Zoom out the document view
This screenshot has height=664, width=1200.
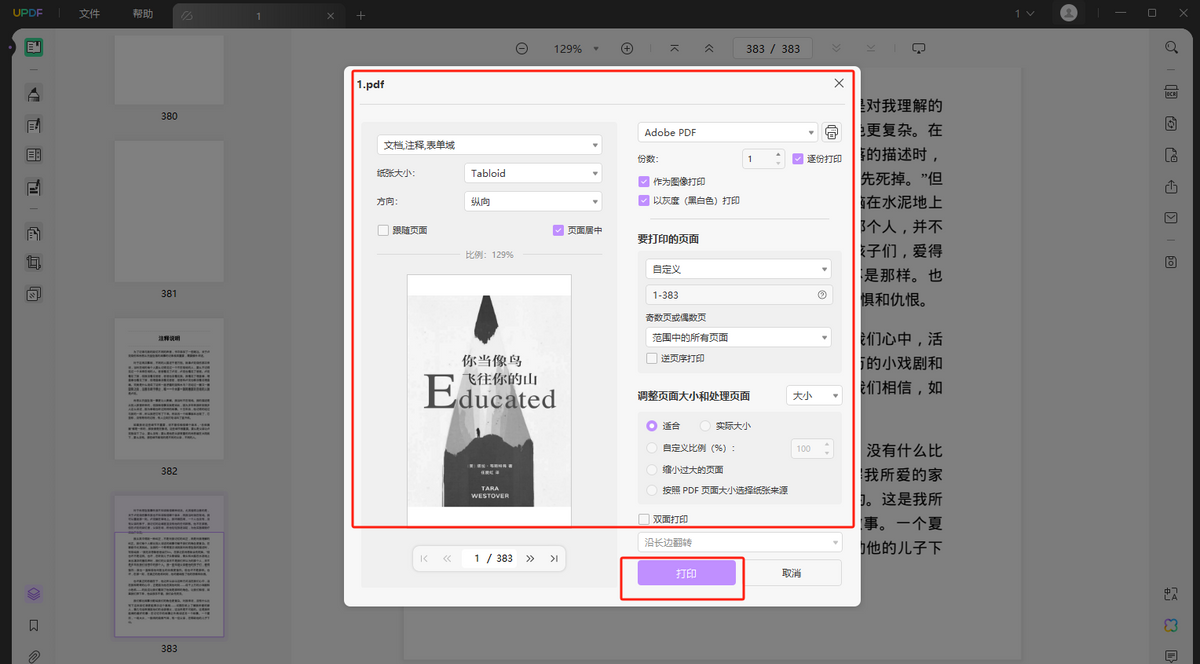pos(522,48)
